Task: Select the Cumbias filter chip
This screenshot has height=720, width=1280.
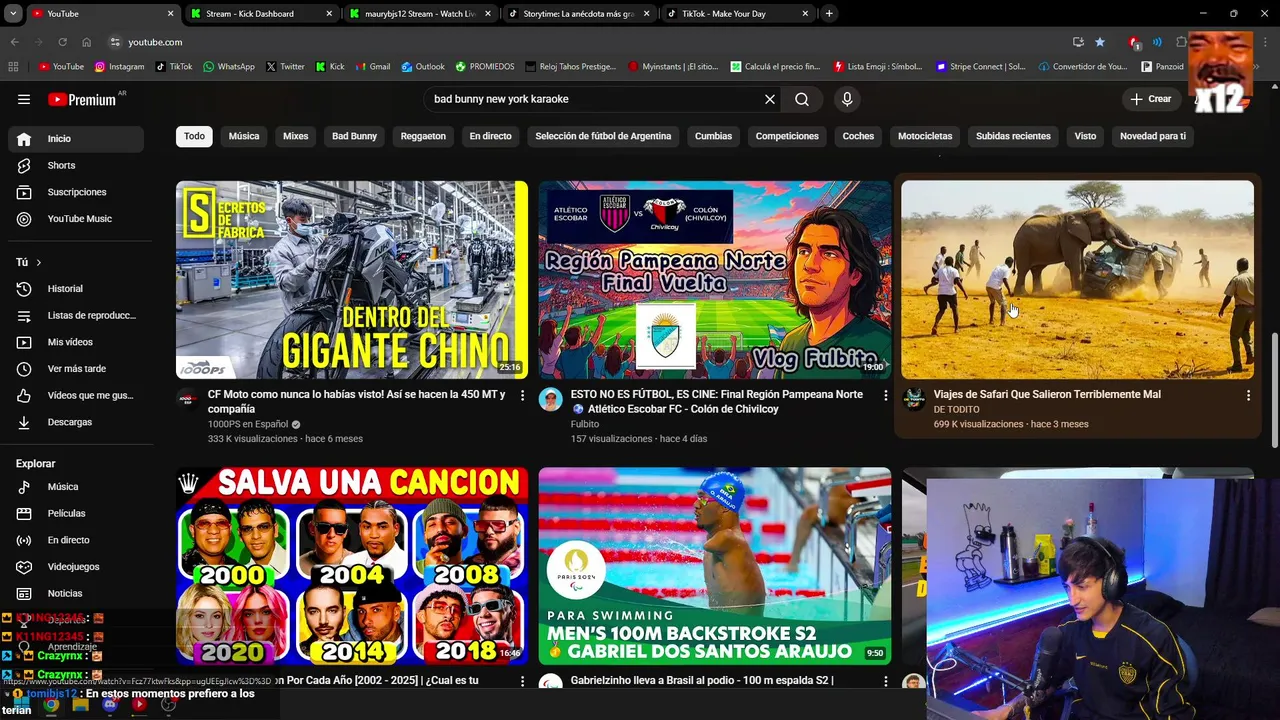Action: [x=713, y=136]
